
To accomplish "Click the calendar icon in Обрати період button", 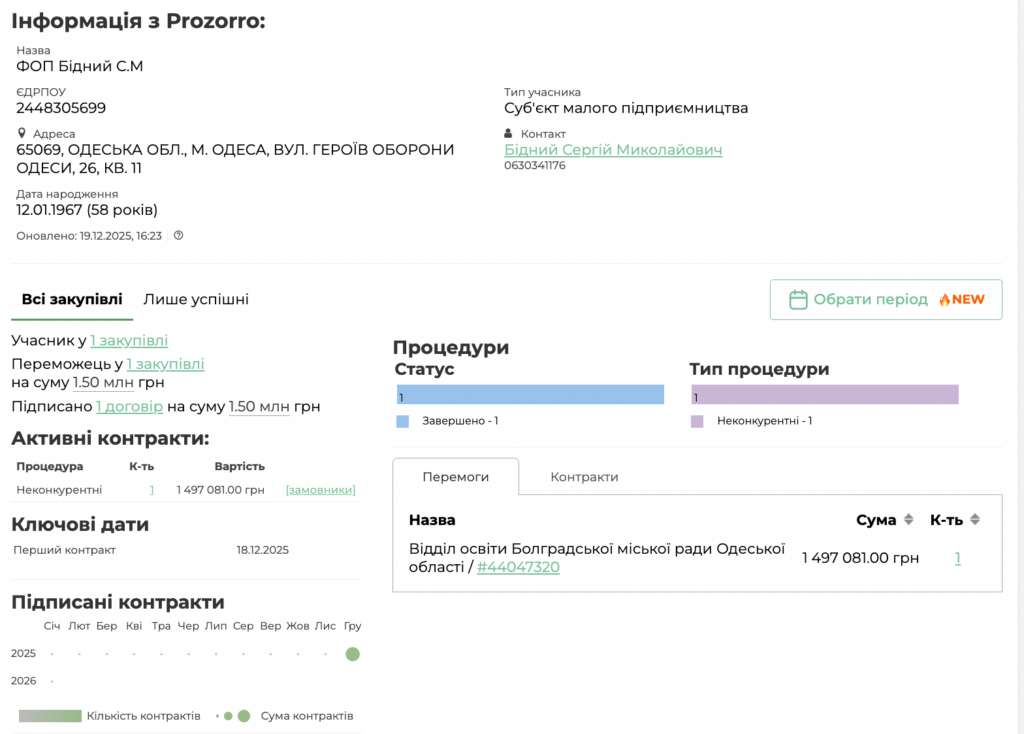I will click(797, 299).
